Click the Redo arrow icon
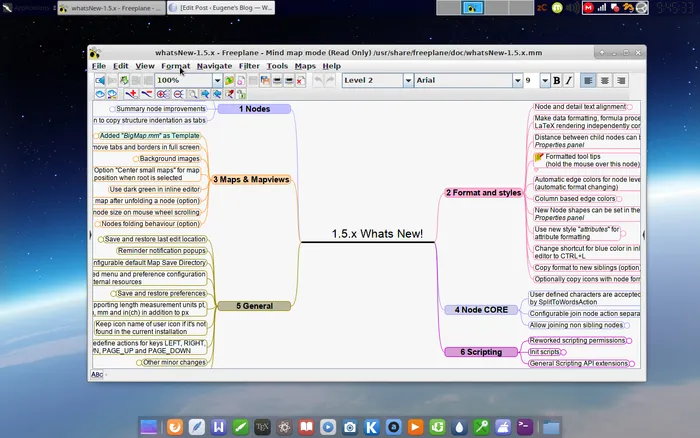This screenshot has width=700, height=438. tap(330, 80)
